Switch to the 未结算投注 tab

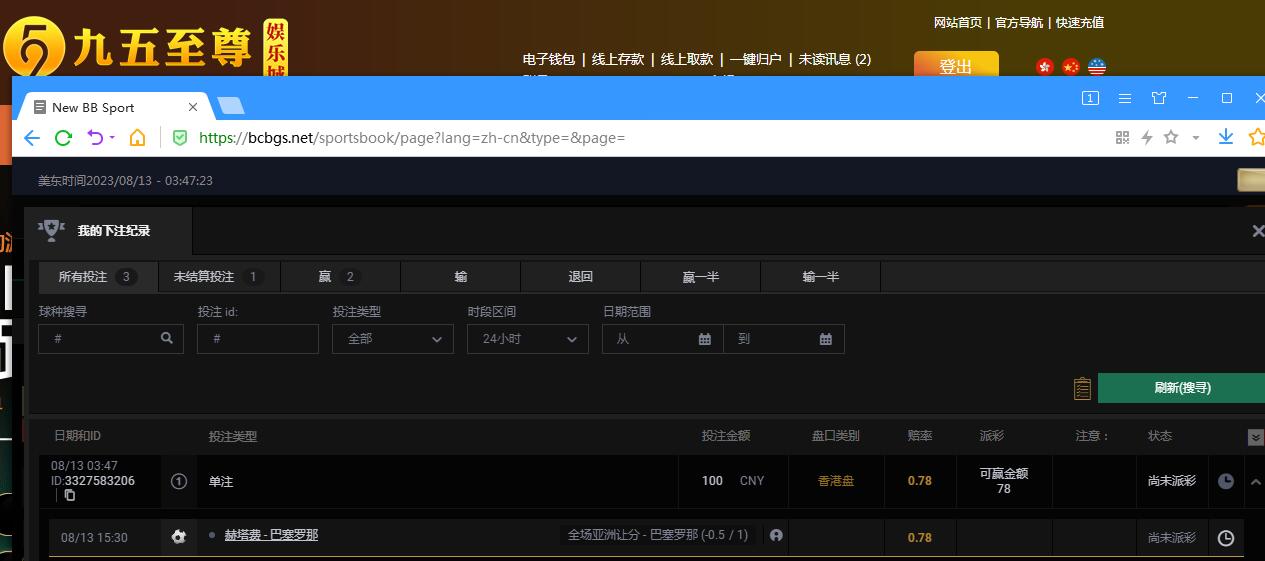219,277
